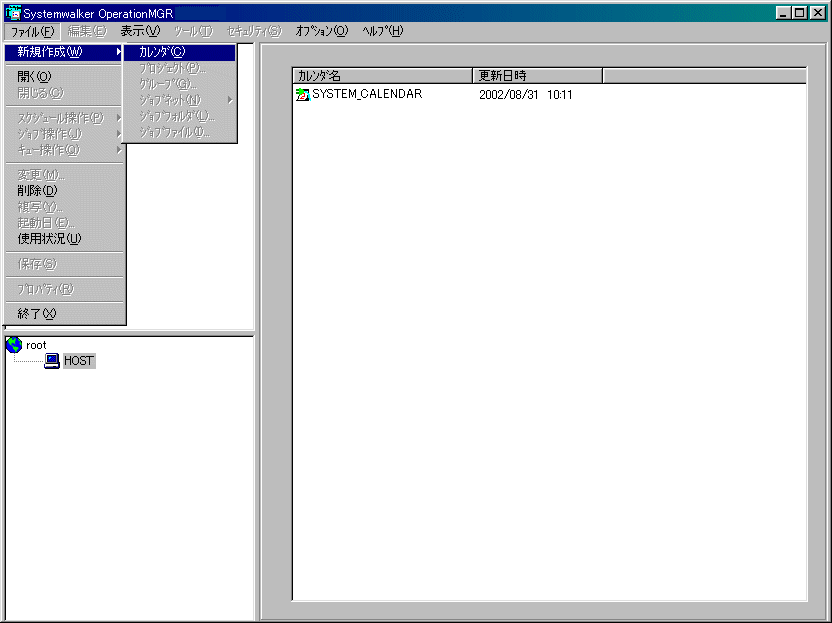Choose 複写(Y) from the File menu
832x623 pixels.
[x=65, y=207]
